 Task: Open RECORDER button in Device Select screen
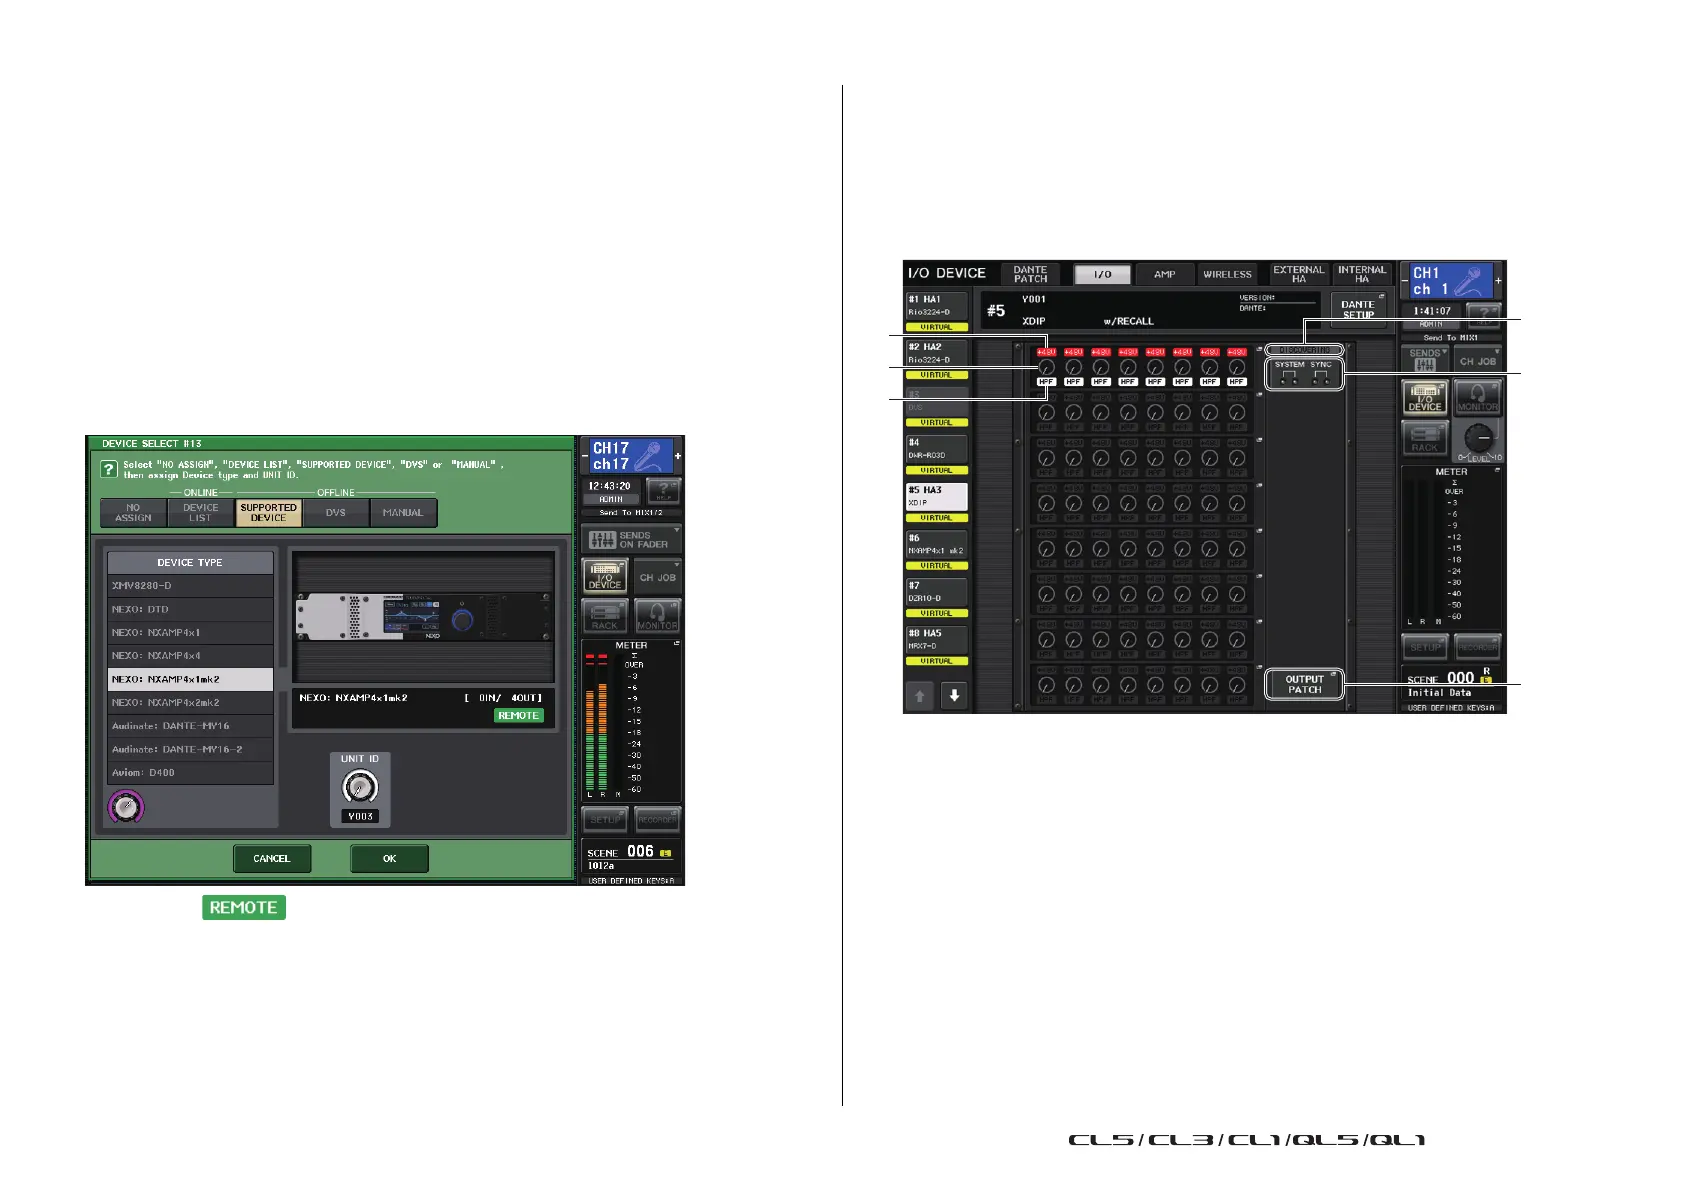(658, 820)
